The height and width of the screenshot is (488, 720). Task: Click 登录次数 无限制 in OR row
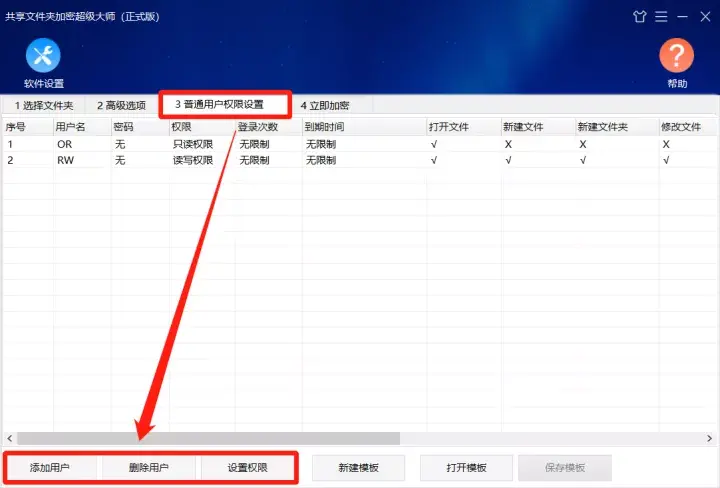coord(254,144)
